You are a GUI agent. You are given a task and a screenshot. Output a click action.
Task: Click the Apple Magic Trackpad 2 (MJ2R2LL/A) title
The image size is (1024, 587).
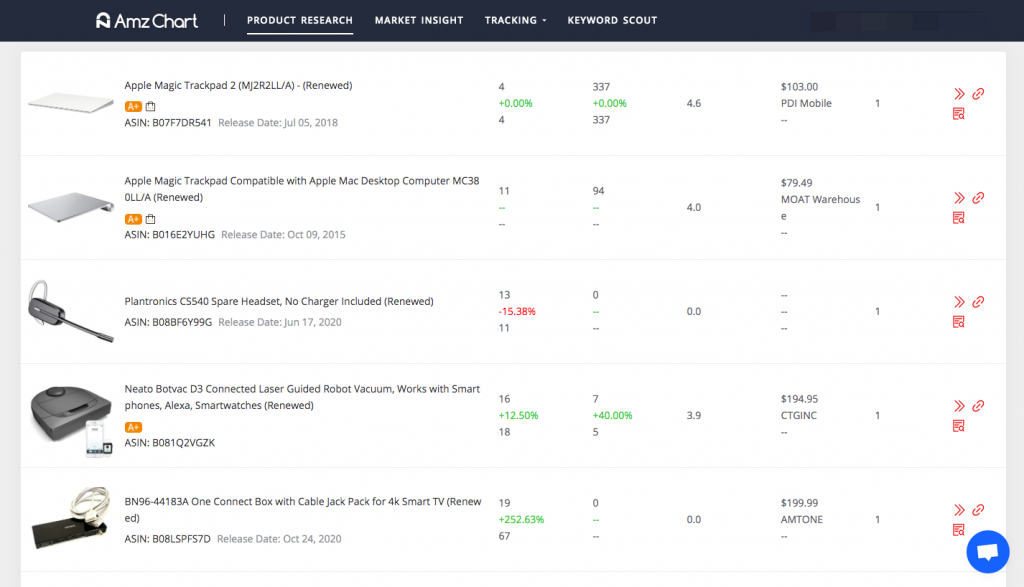238,85
